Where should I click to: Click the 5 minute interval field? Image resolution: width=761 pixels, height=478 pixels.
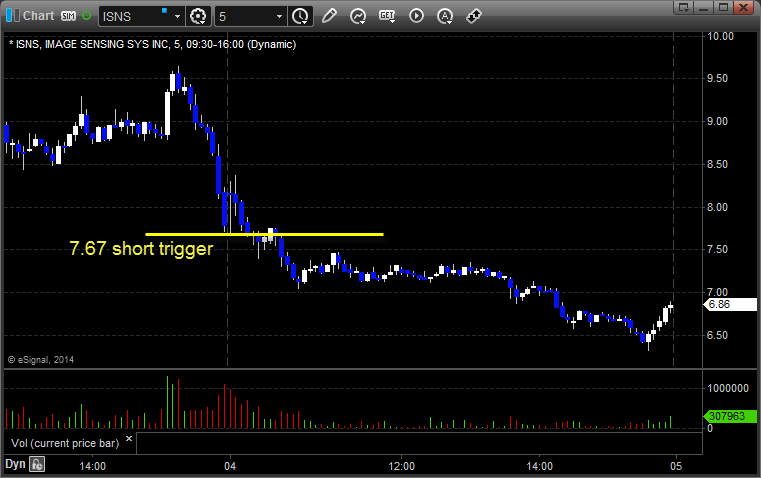tap(245, 16)
